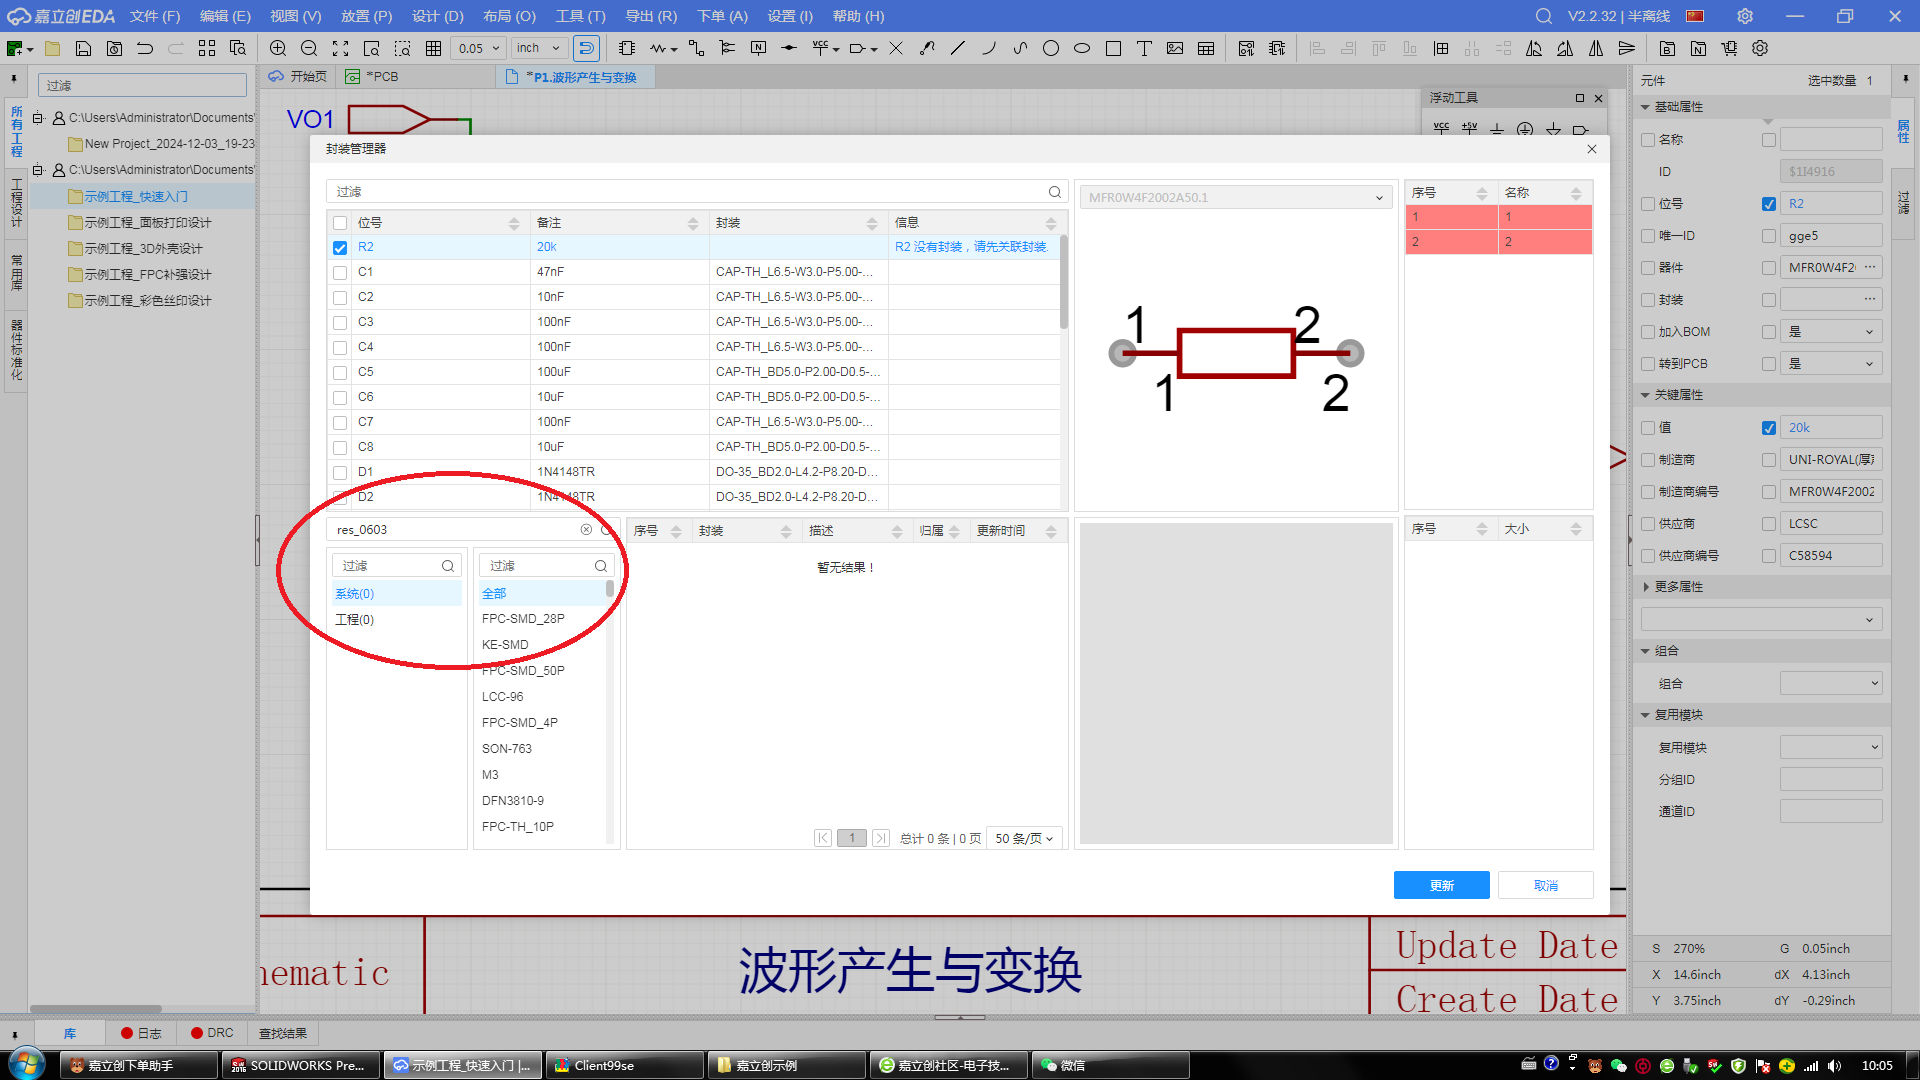
Task: Check the C1 row checkbox
Action: coord(340,272)
